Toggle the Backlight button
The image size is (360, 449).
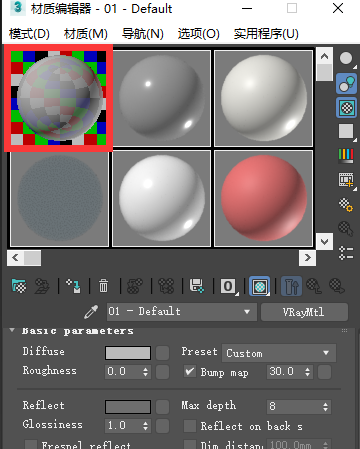pyautogui.click(x=347, y=83)
